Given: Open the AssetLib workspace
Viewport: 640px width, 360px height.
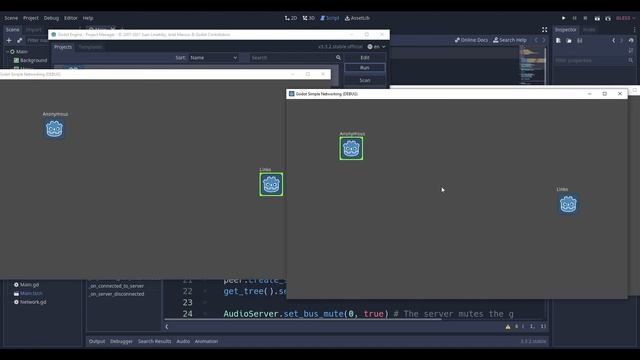Looking at the screenshot, I should pos(357,18).
